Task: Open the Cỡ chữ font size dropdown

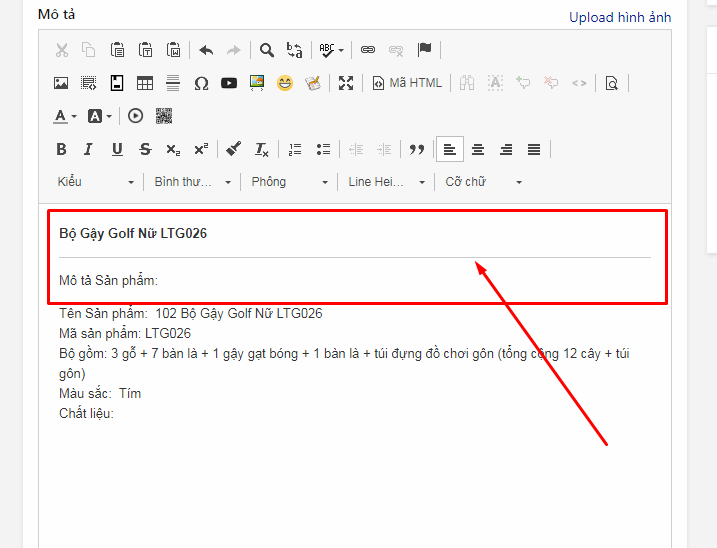Action: (x=483, y=182)
